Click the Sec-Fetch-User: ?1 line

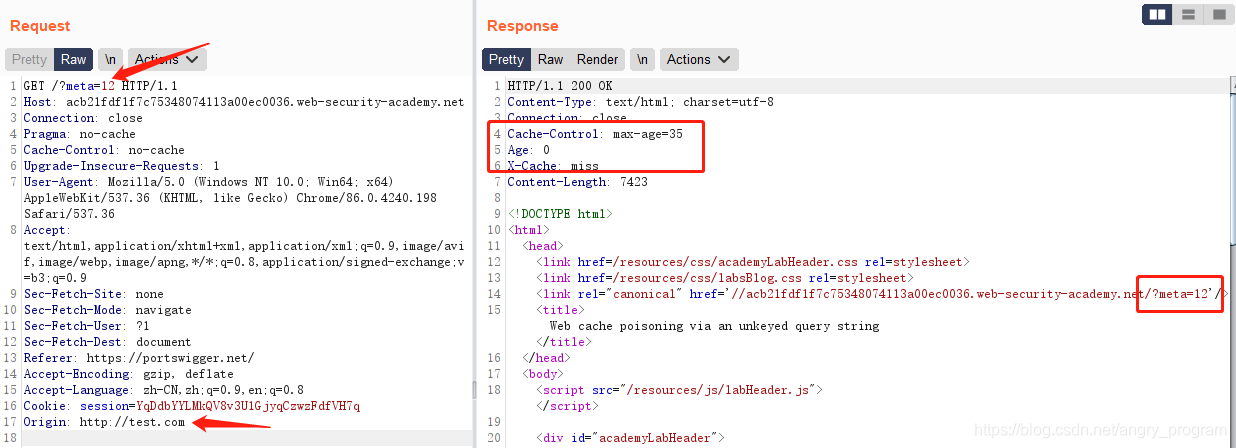(x=86, y=326)
